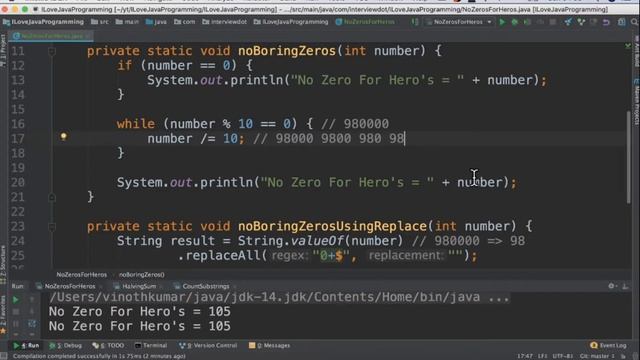
Task: Click fold end marker at line 21
Action: tap(52, 198)
